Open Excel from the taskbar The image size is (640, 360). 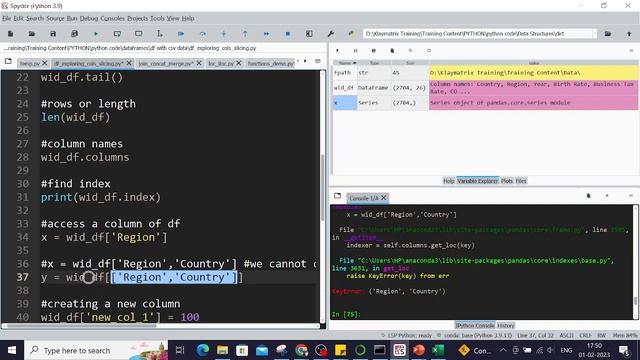point(438,350)
